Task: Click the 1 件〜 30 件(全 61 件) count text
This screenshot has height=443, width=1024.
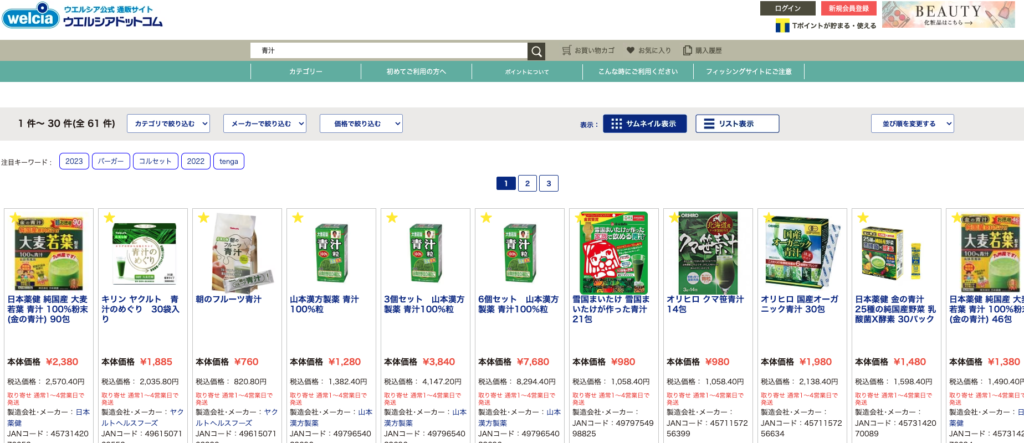Action: tap(67, 123)
